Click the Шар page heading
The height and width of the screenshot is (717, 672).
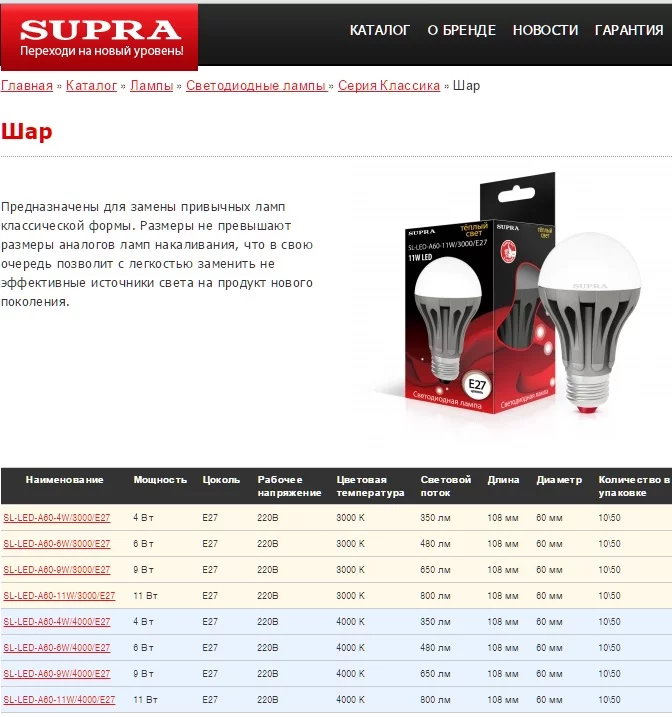[27, 132]
